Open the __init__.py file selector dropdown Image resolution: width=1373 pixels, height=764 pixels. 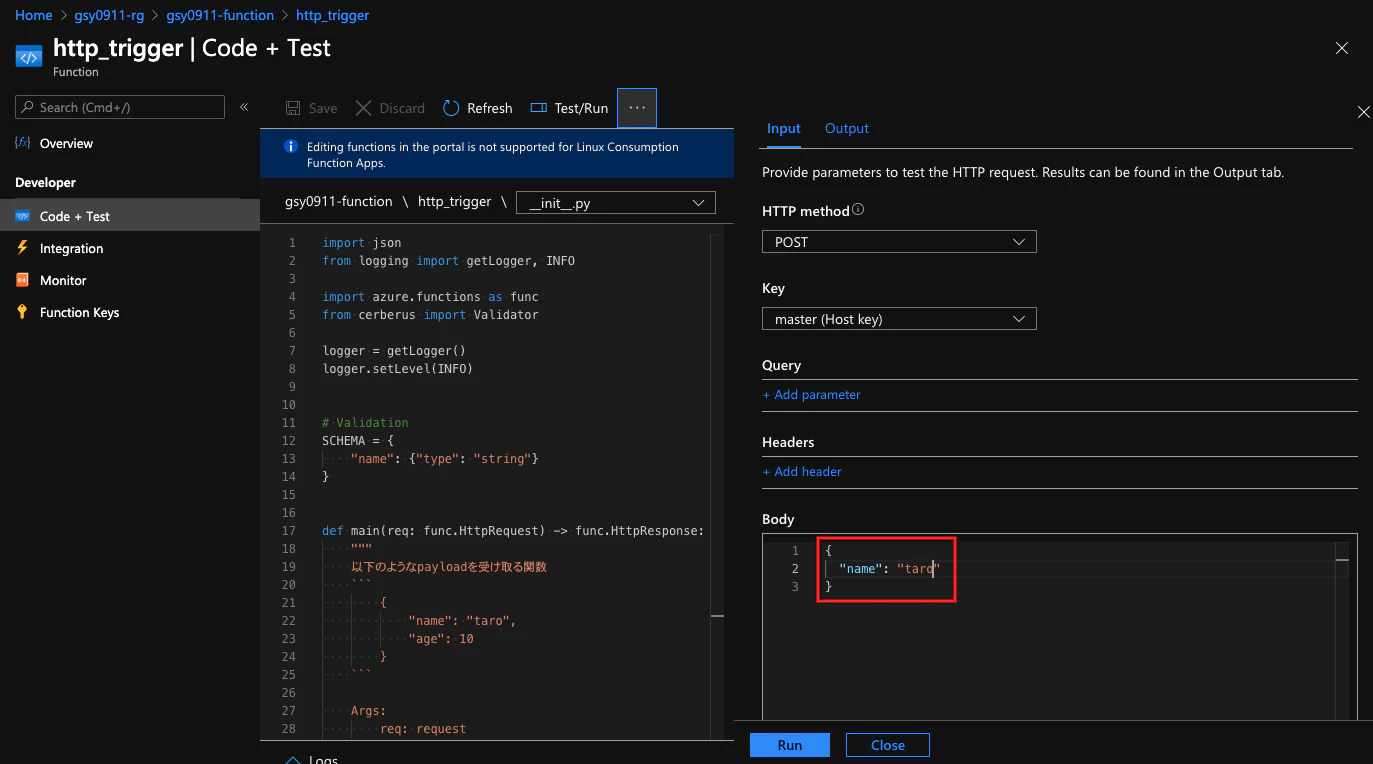click(x=616, y=203)
